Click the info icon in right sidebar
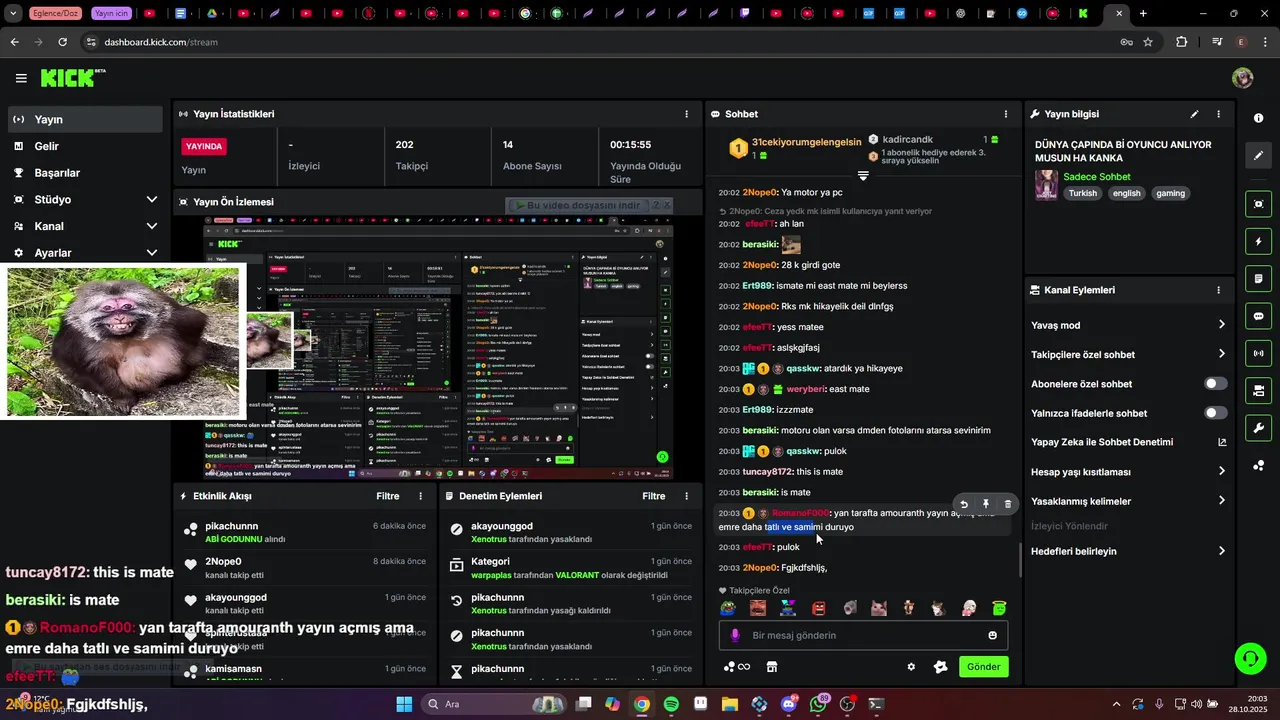The width and height of the screenshot is (1280, 720). coord(1258,118)
